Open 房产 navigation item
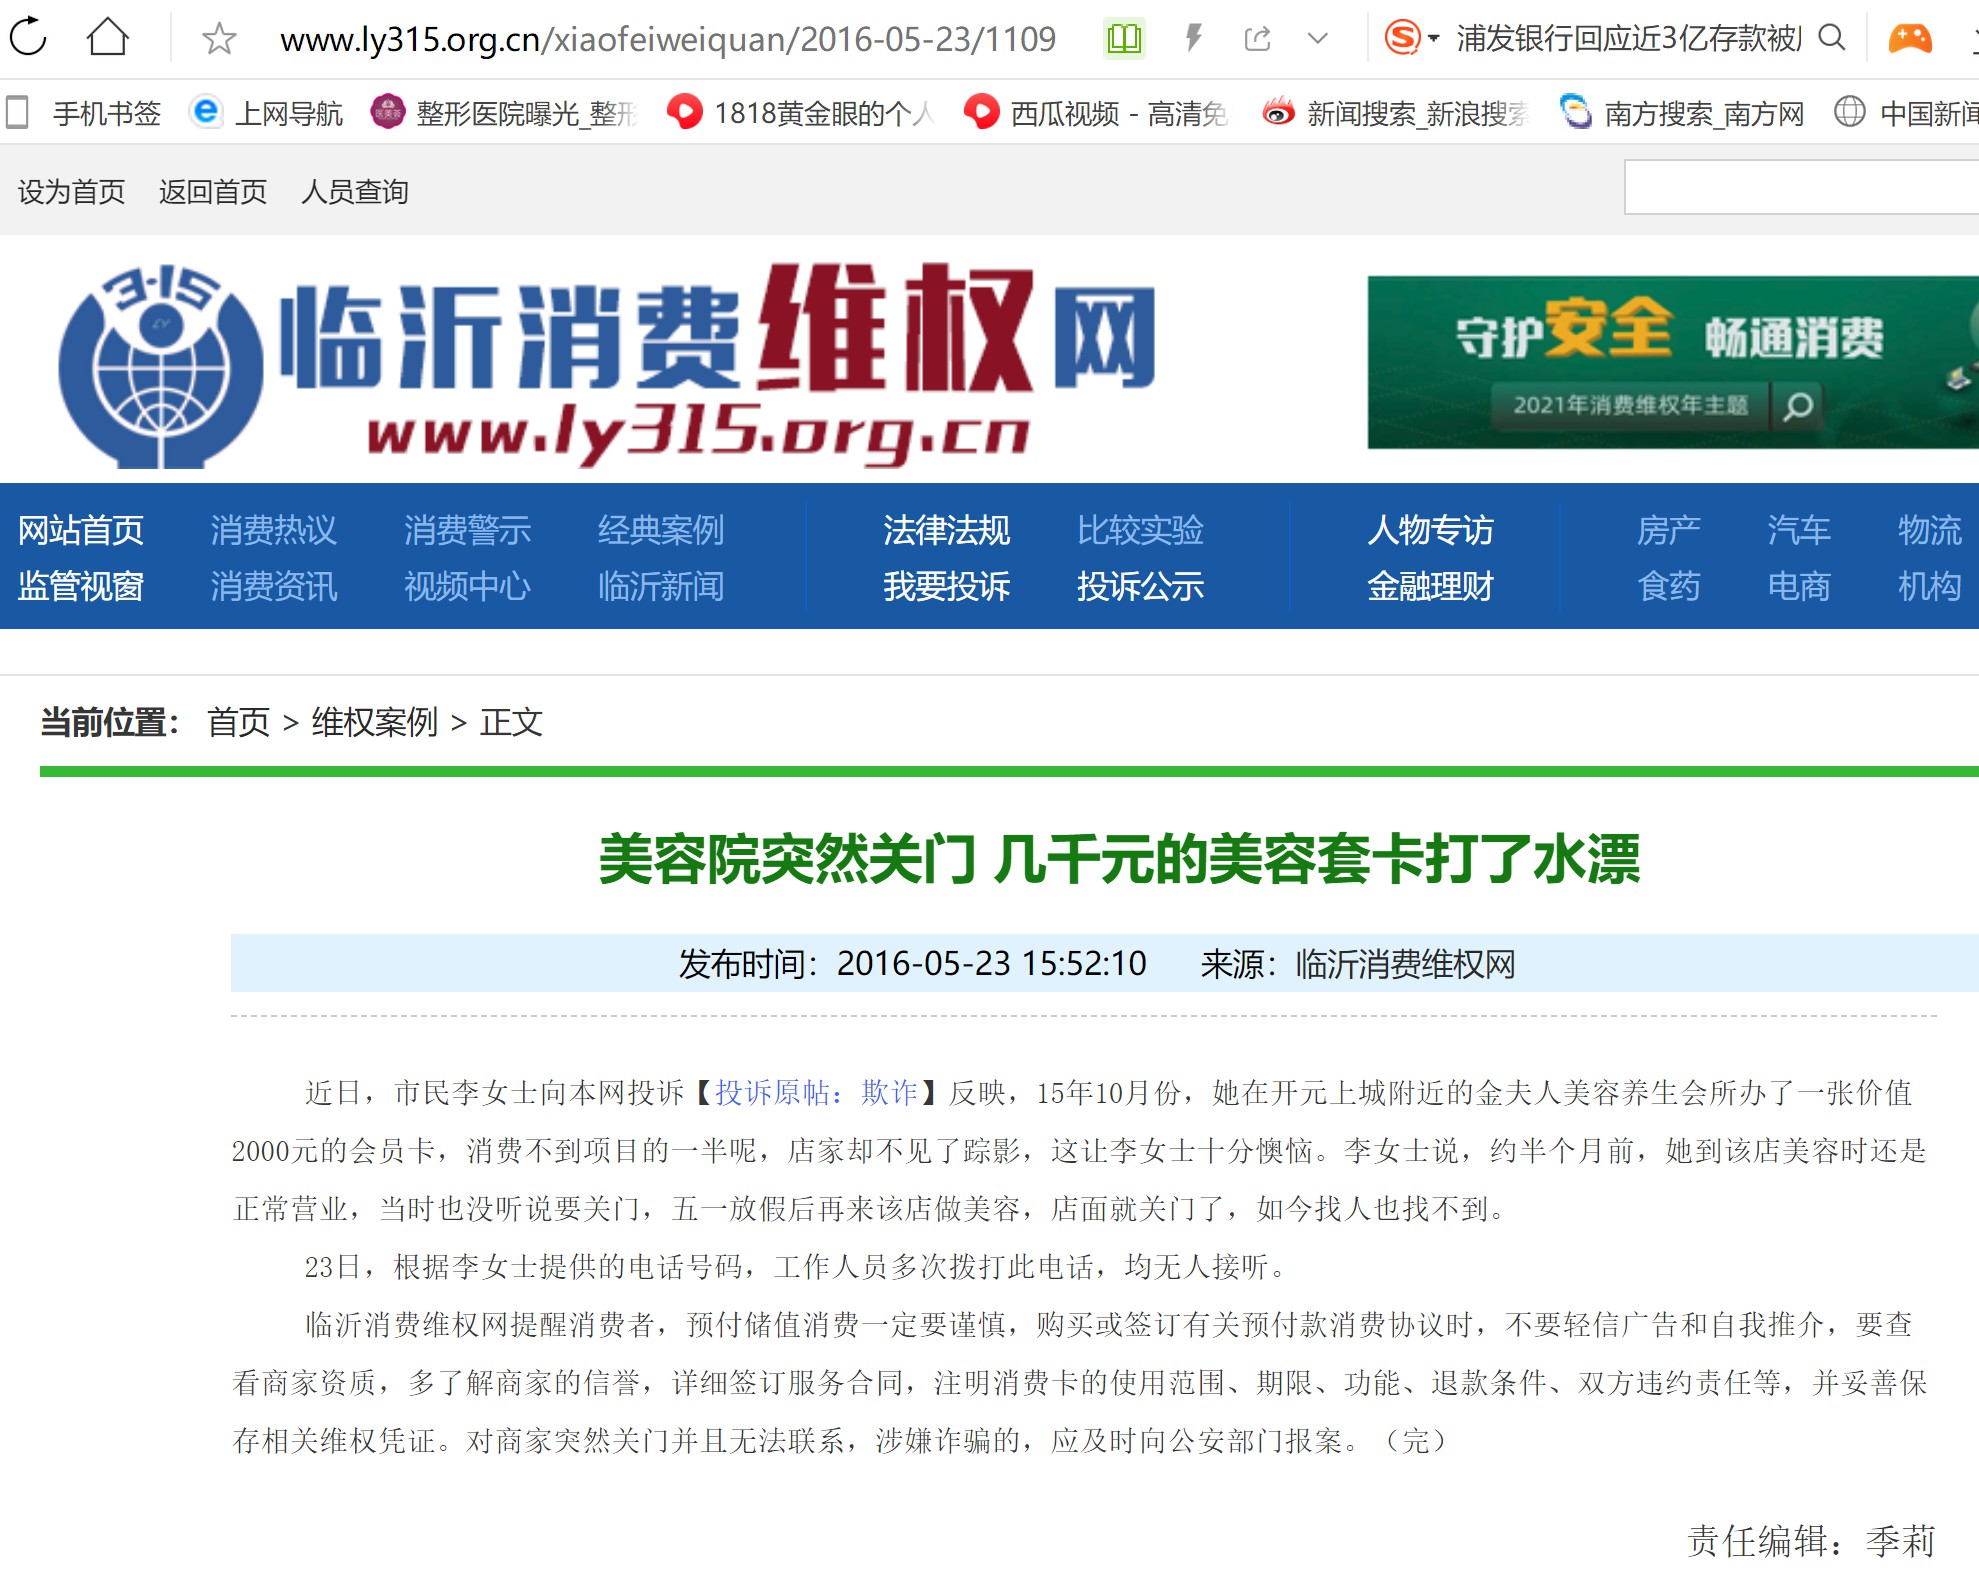The width and height of the screenshot is (1979, 1575). tap(1668, 530)
